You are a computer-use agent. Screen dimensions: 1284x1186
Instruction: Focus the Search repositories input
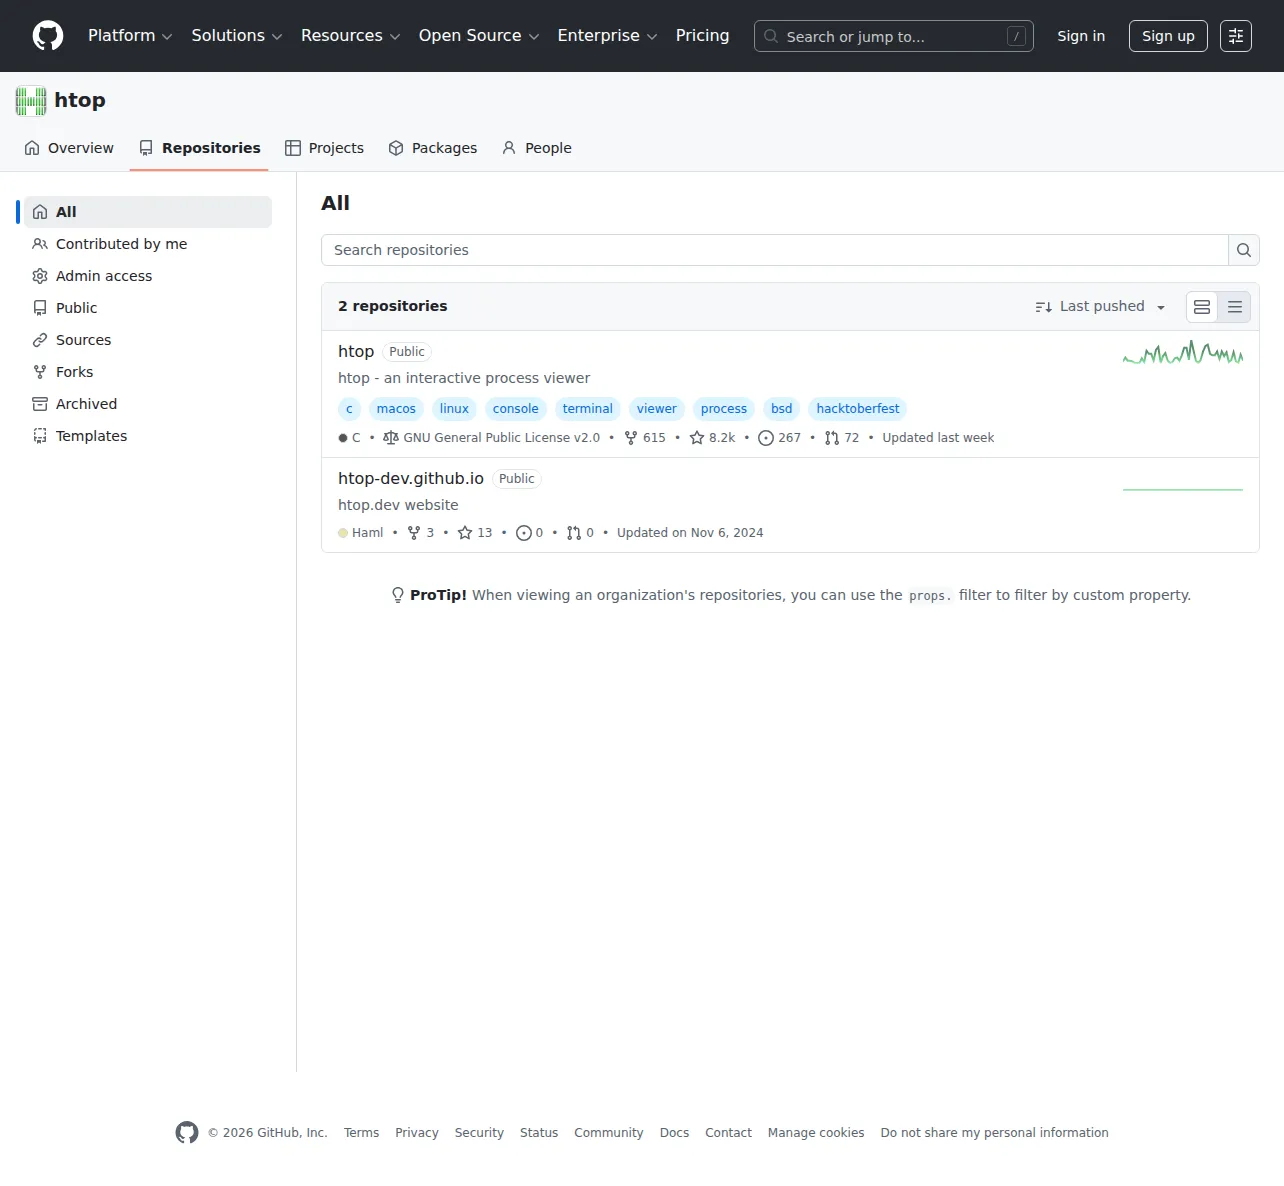point(775,250)
